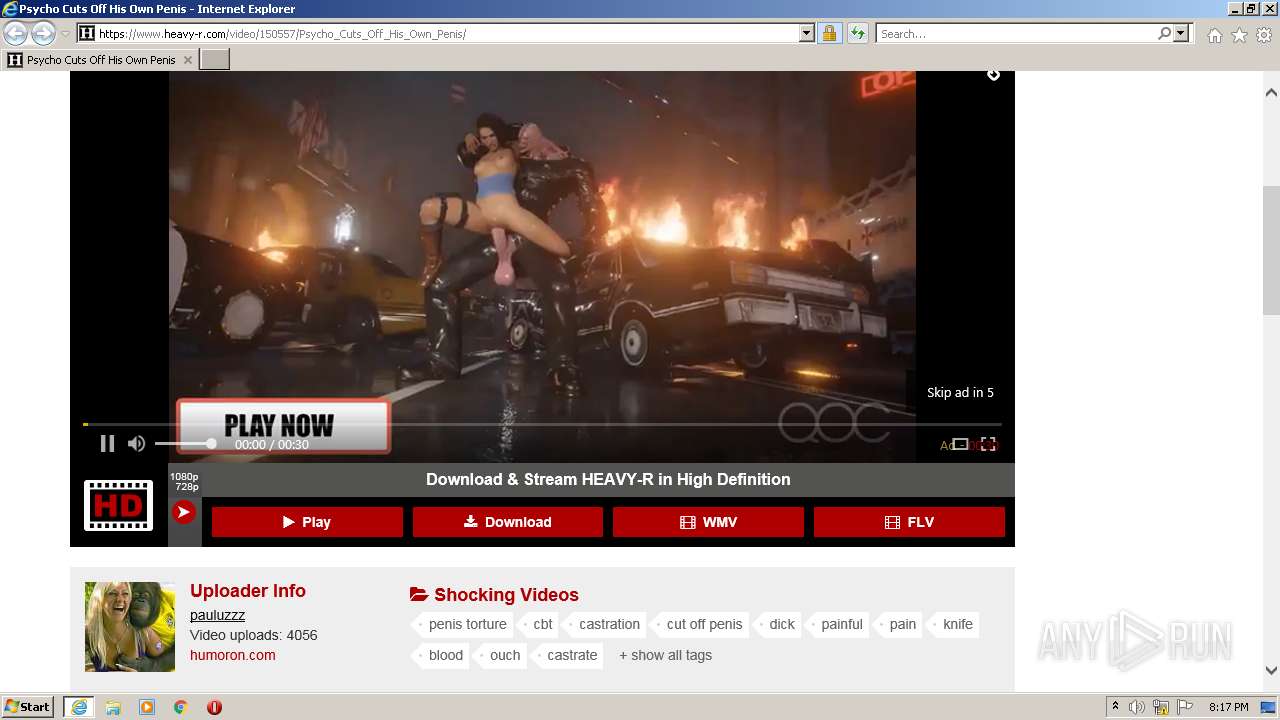The height and width of the screenshot is (720, 1280).
Task: Click the search magnifier icon
Action: pyautogui.click(x=1164, y=34)
